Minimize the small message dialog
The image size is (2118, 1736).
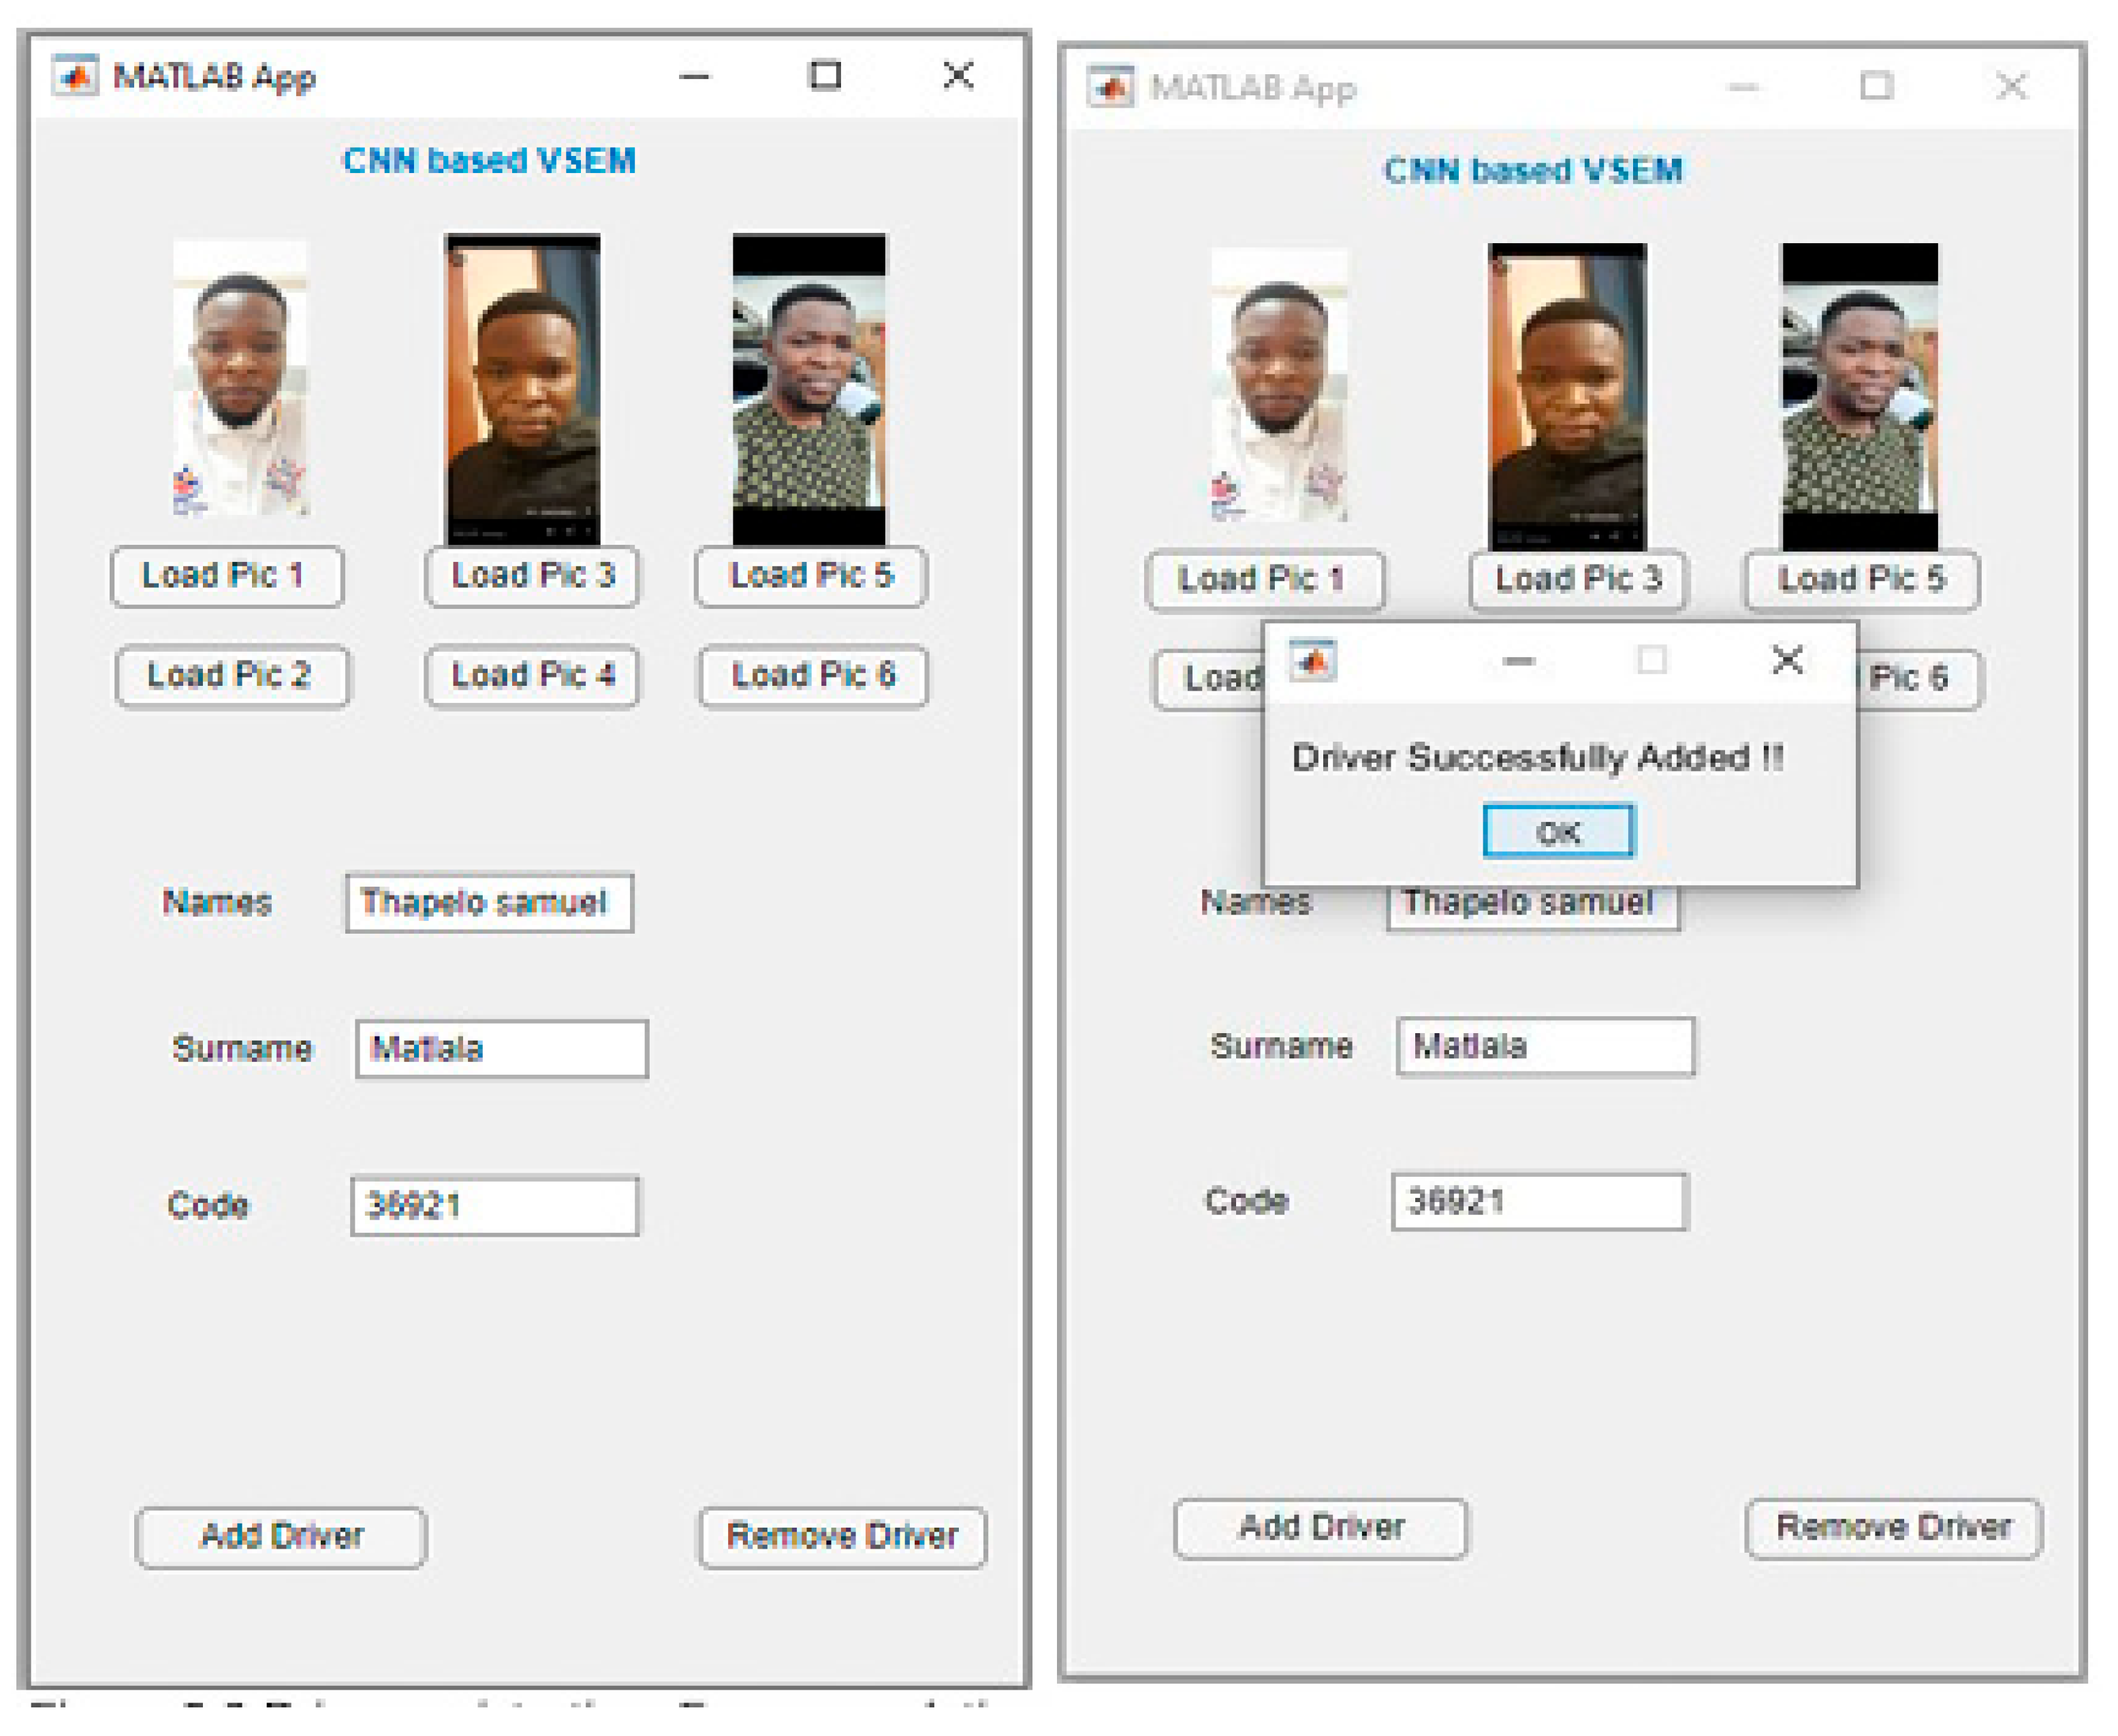click(x=1518, y=661)
